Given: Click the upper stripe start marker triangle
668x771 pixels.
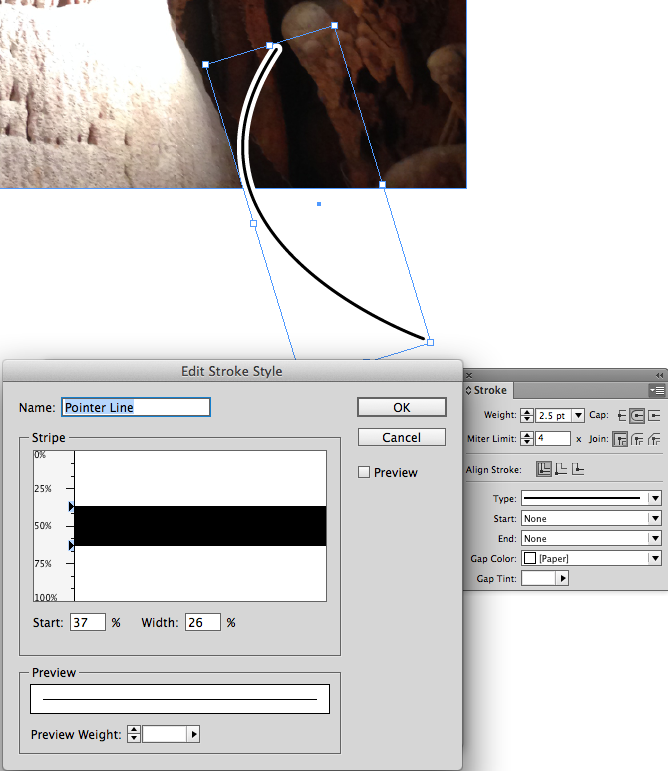Looking at the screenshot, I should (x=71, y=506).
